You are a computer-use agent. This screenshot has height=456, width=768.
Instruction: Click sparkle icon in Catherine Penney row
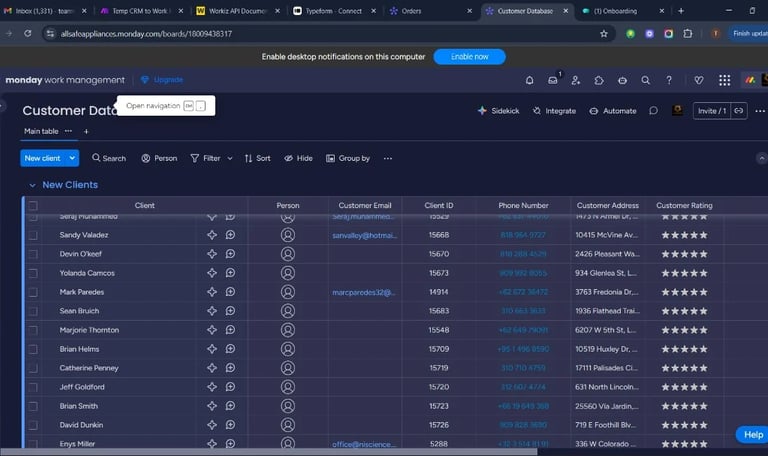point(212,368)
